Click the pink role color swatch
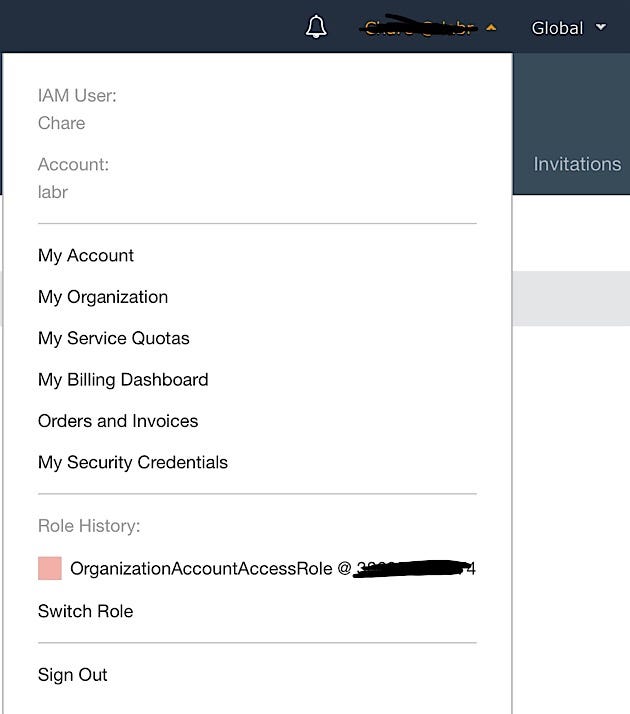The width and height of the screenshot is (630, 714). click(x=50, y=568)
